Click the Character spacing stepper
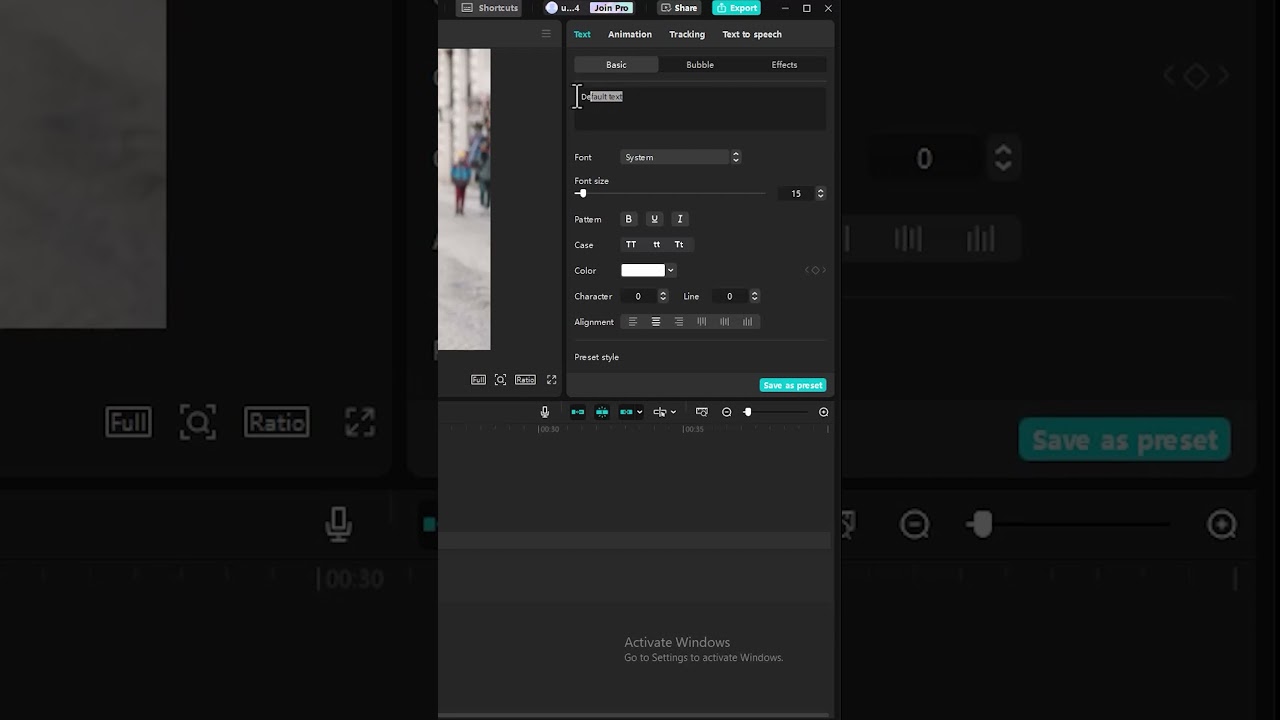The width and height of the screenshot is (1280, 720). pyautogui.click(x=663, y=296)
